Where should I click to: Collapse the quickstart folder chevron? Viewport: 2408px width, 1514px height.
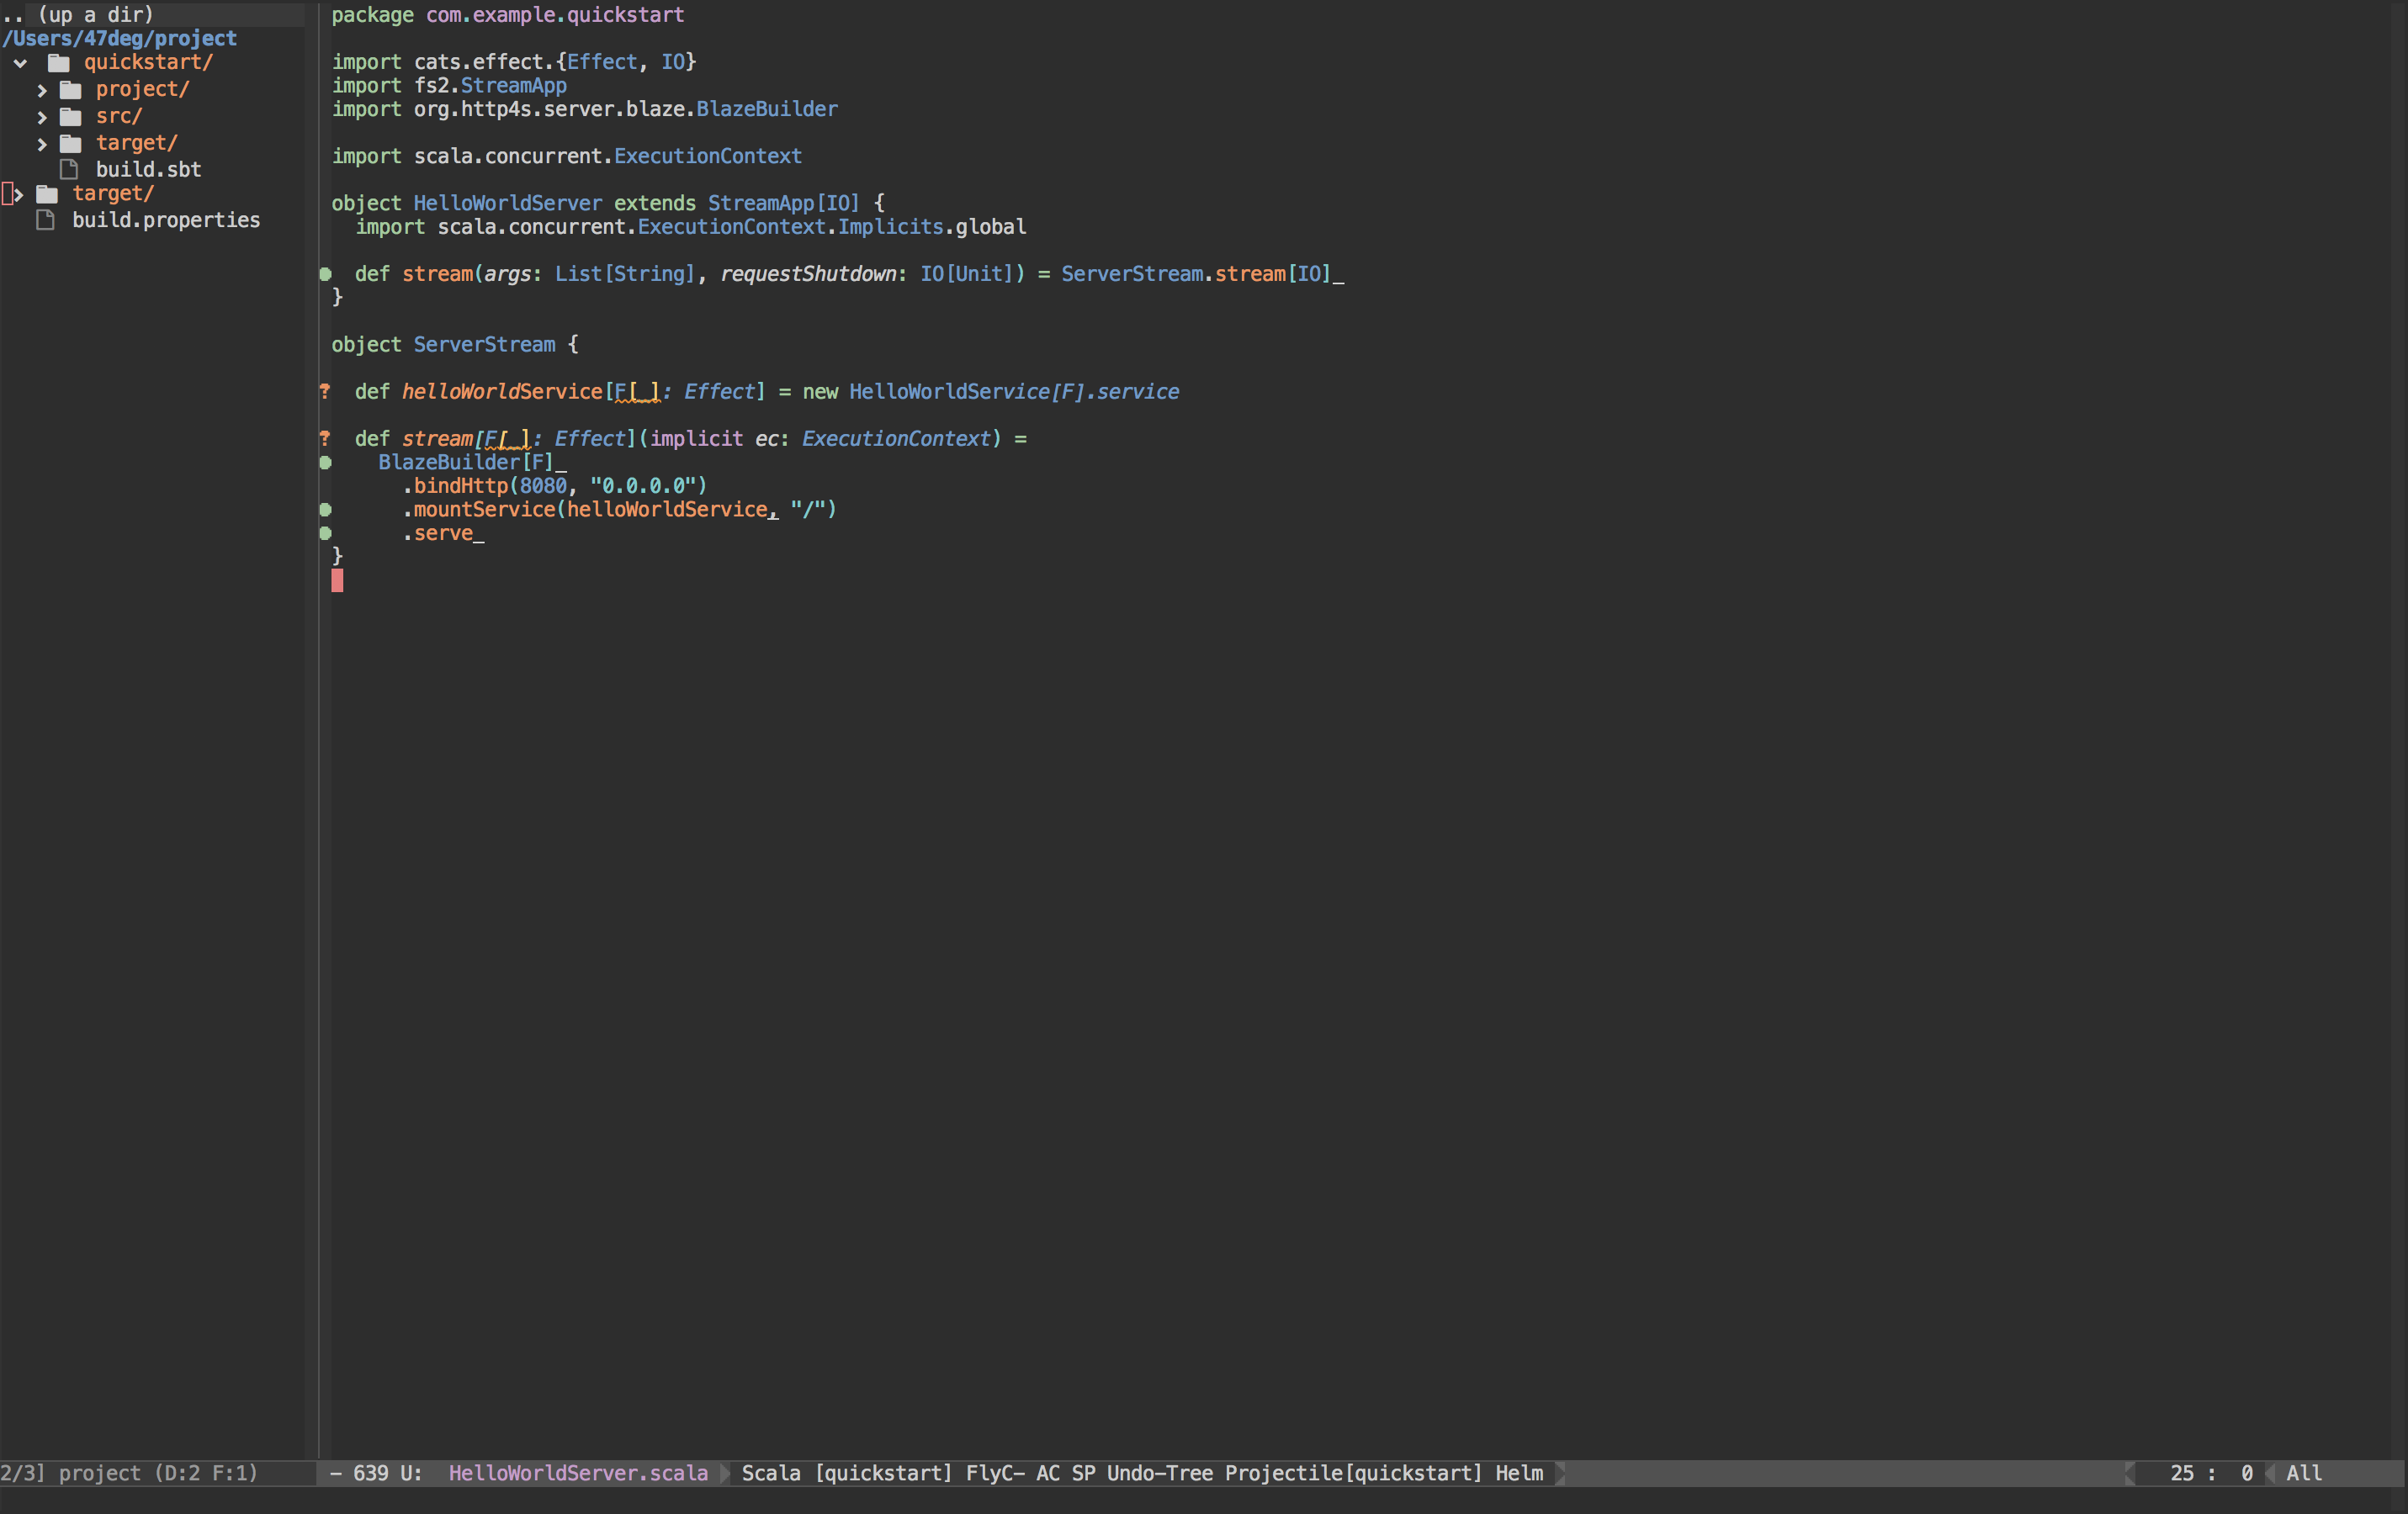20,63
